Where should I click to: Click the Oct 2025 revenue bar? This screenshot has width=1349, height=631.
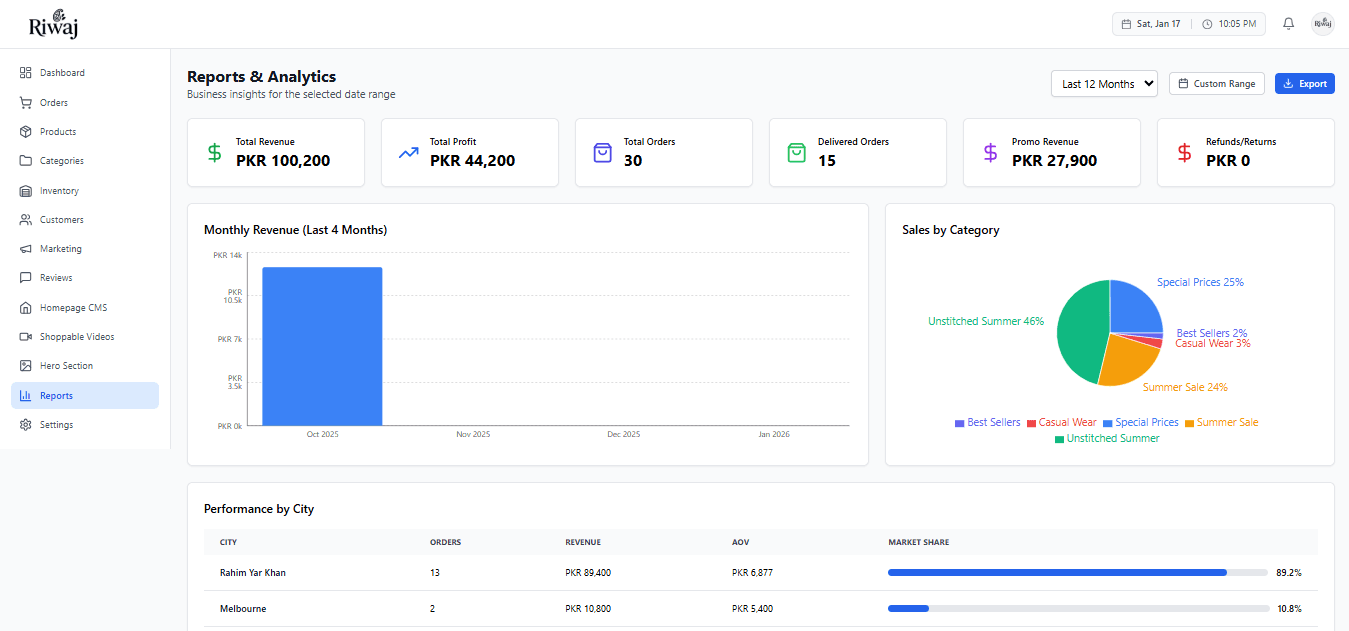[x=322, y=346]
